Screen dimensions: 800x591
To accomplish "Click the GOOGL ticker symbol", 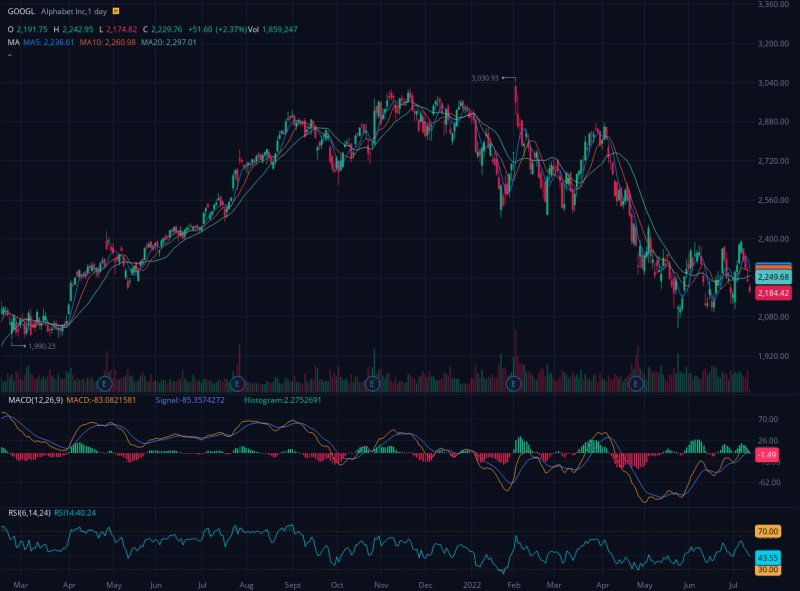I will tap(21, 11).
